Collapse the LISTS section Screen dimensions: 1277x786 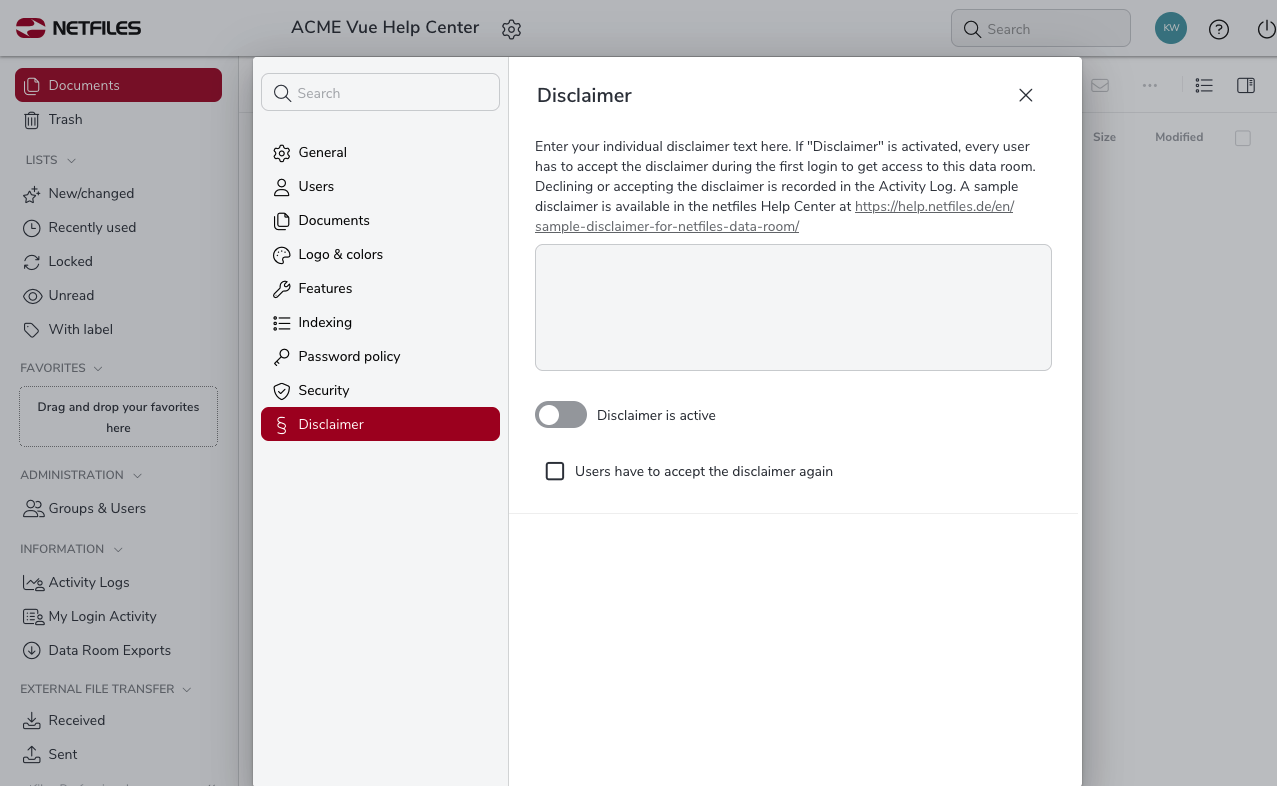[71, 160]
